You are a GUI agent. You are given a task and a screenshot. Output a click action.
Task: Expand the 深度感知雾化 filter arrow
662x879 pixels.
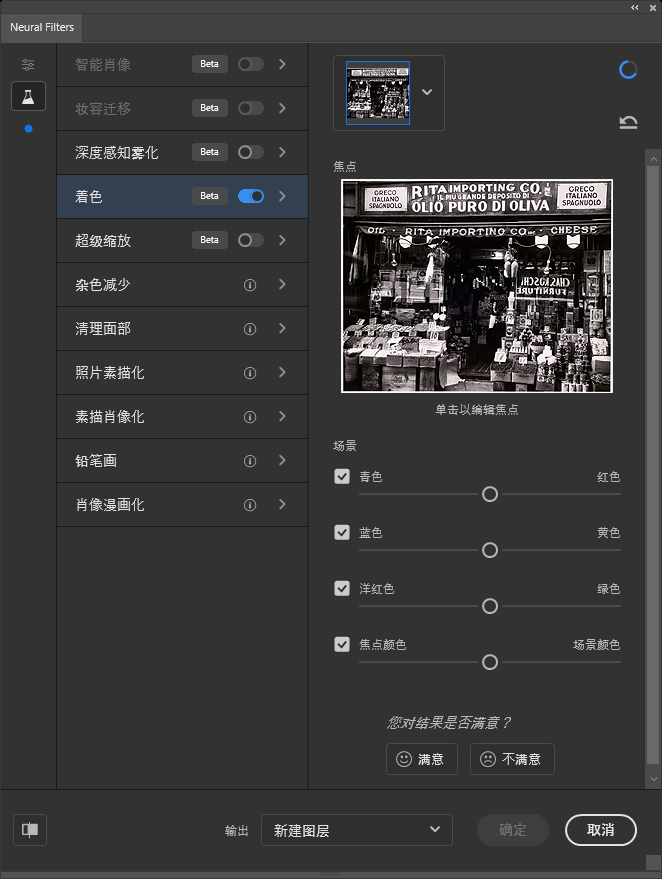[282, 152]
